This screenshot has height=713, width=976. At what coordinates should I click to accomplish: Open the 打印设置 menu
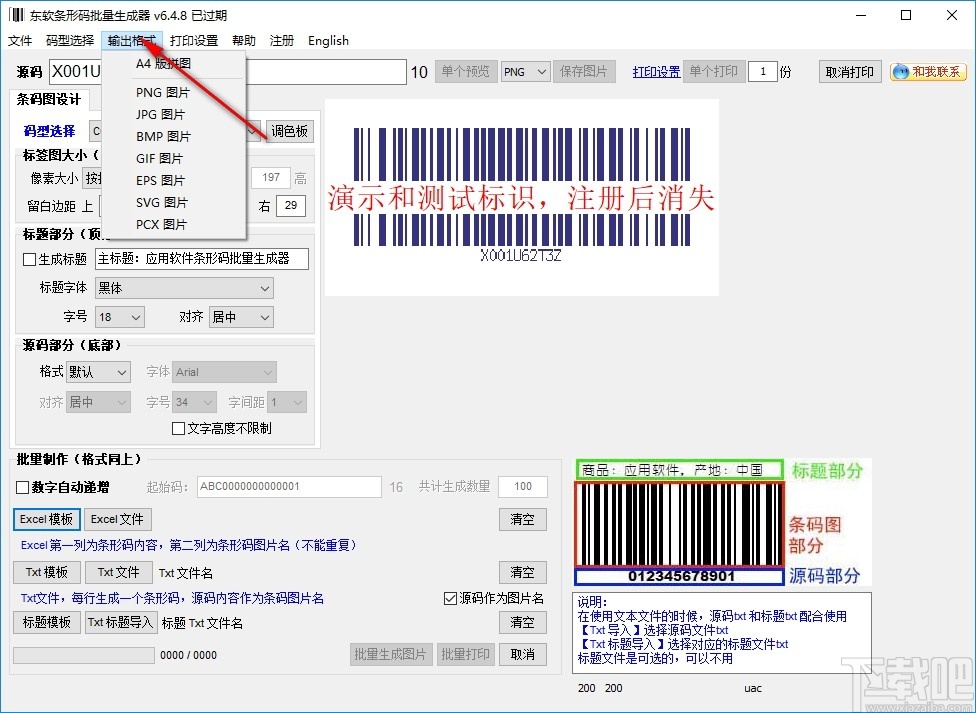point(194,40)
